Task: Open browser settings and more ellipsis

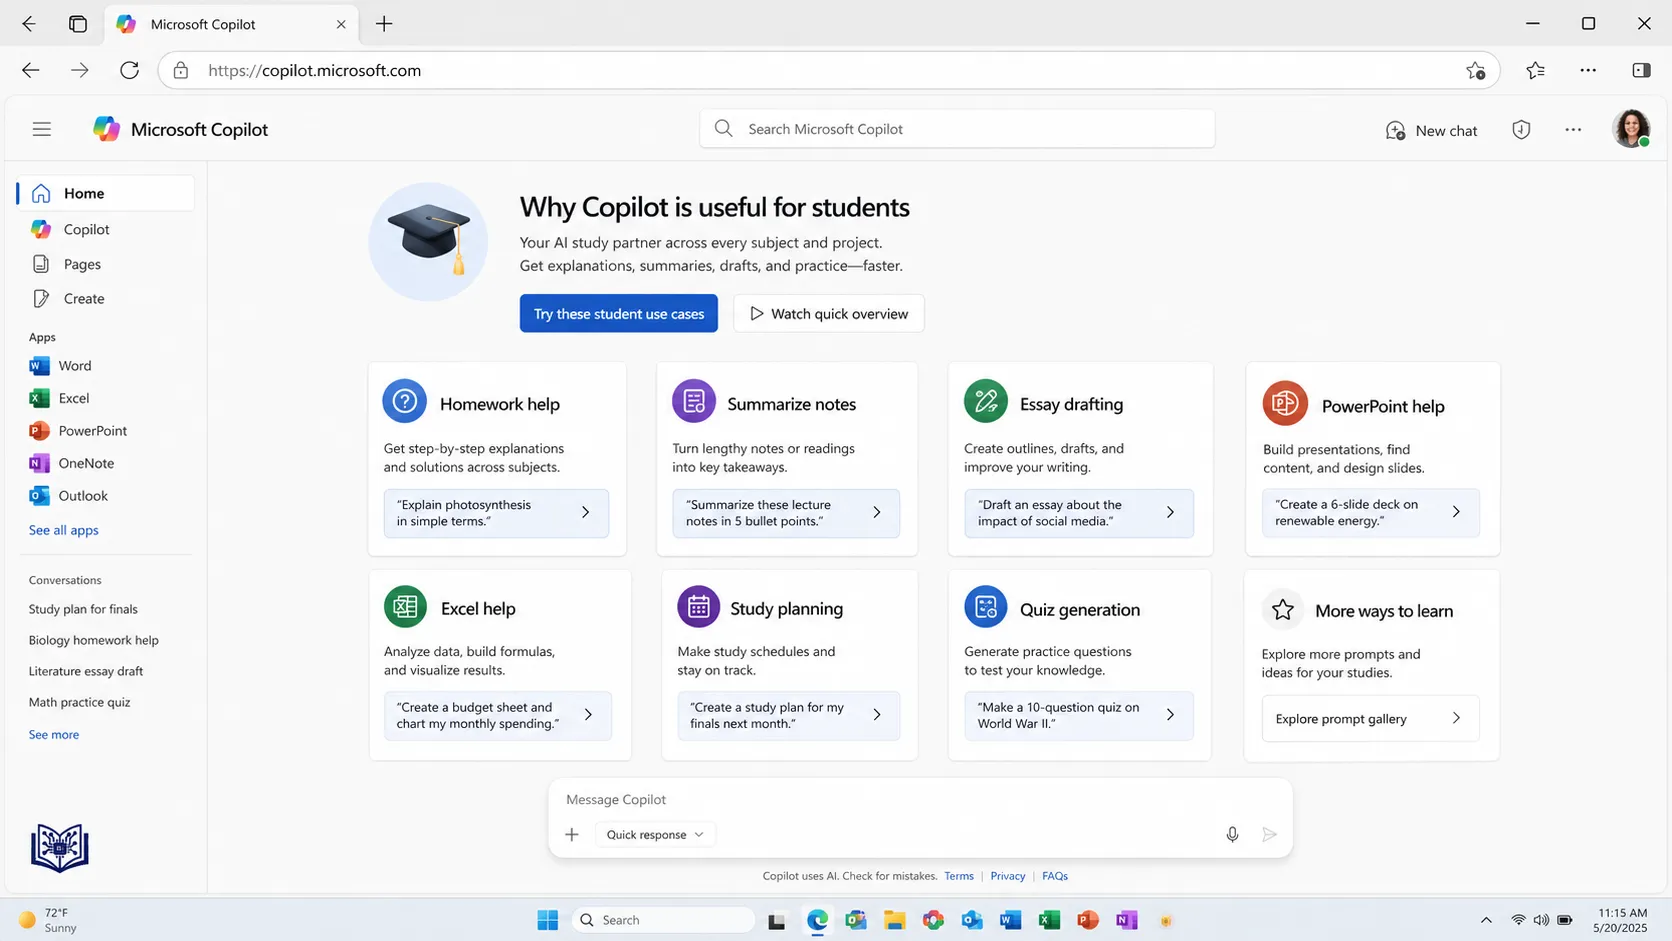Action: (1588, 70)
